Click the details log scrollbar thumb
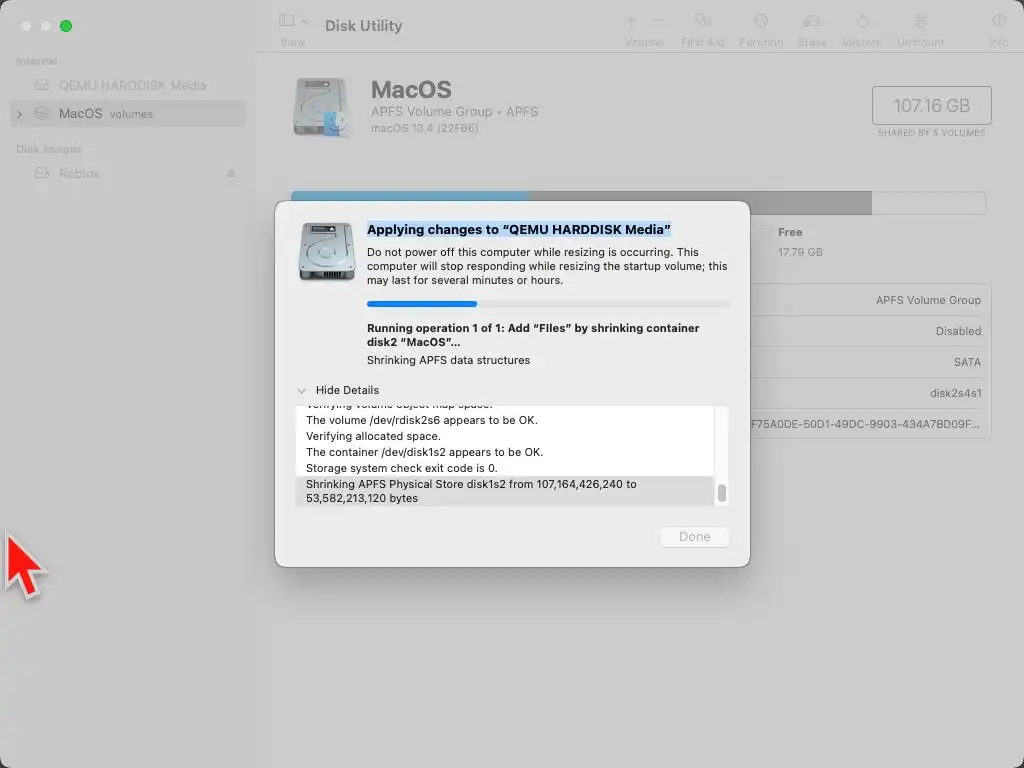Screen dimensions: 1024x768 point(721,493)
